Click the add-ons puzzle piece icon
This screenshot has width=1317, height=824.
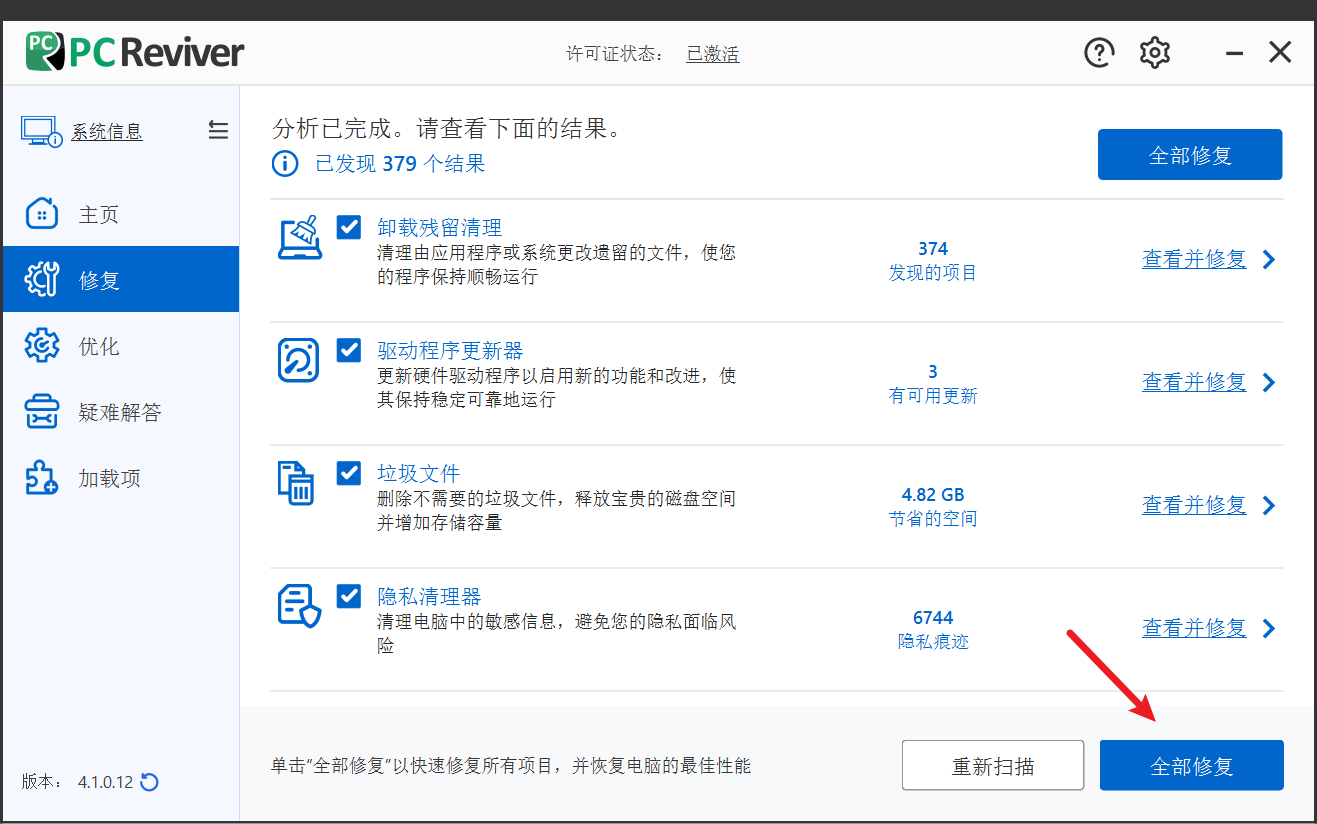tap(42, 478)
